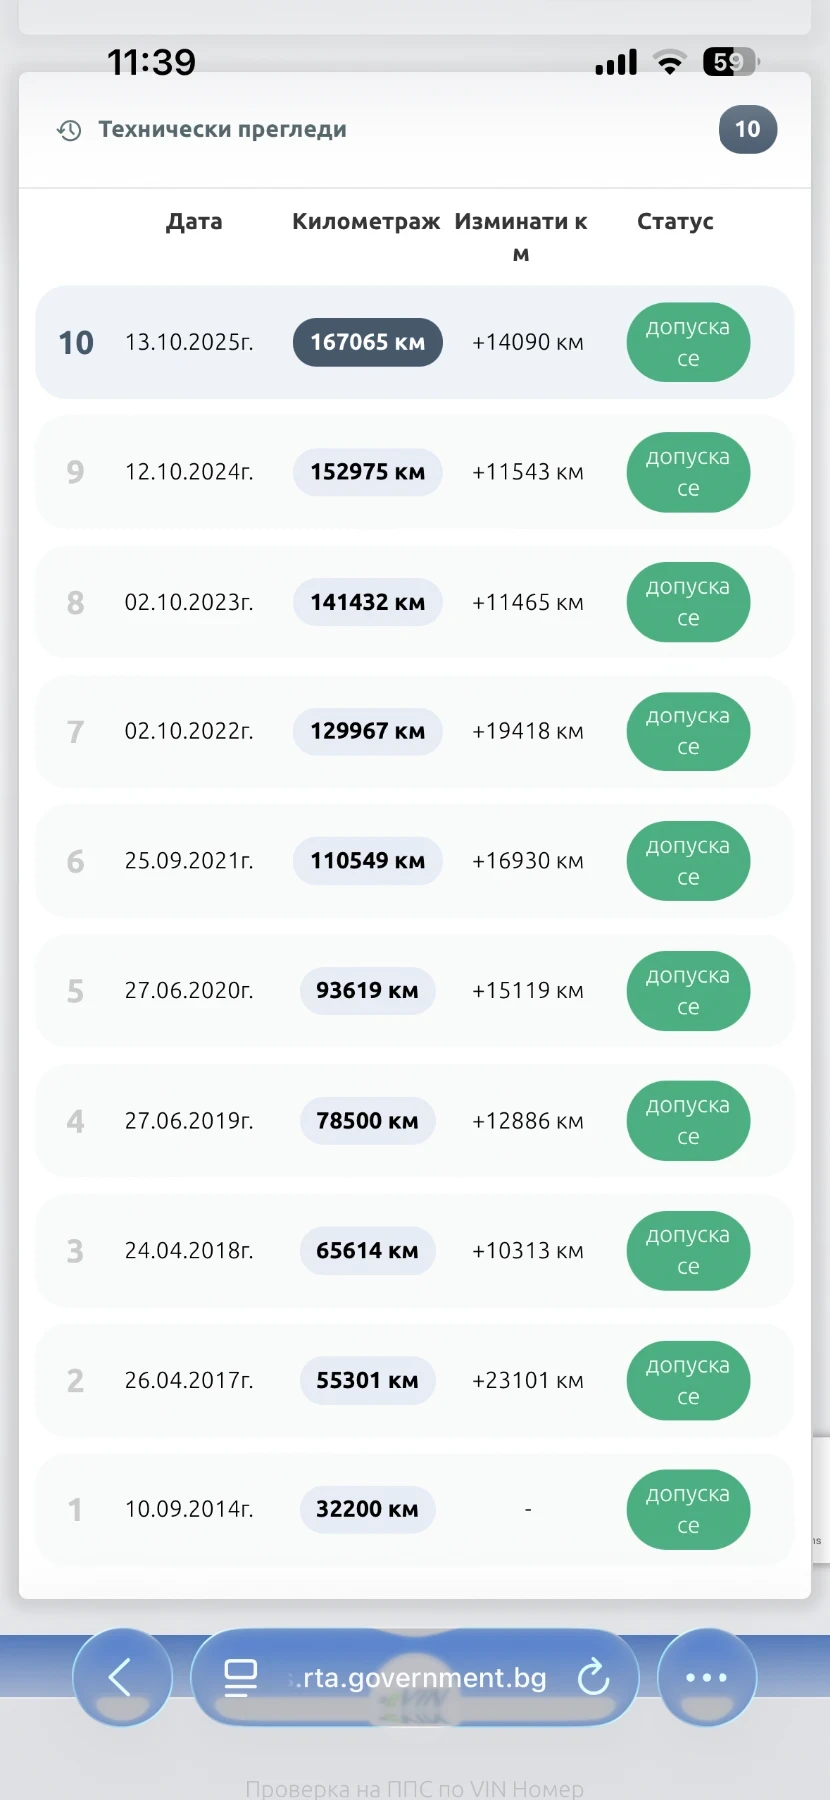This screenshot has height=1800, width=830.
Task: Select the 110549 км mileage badge
Action: click(367, 861)
